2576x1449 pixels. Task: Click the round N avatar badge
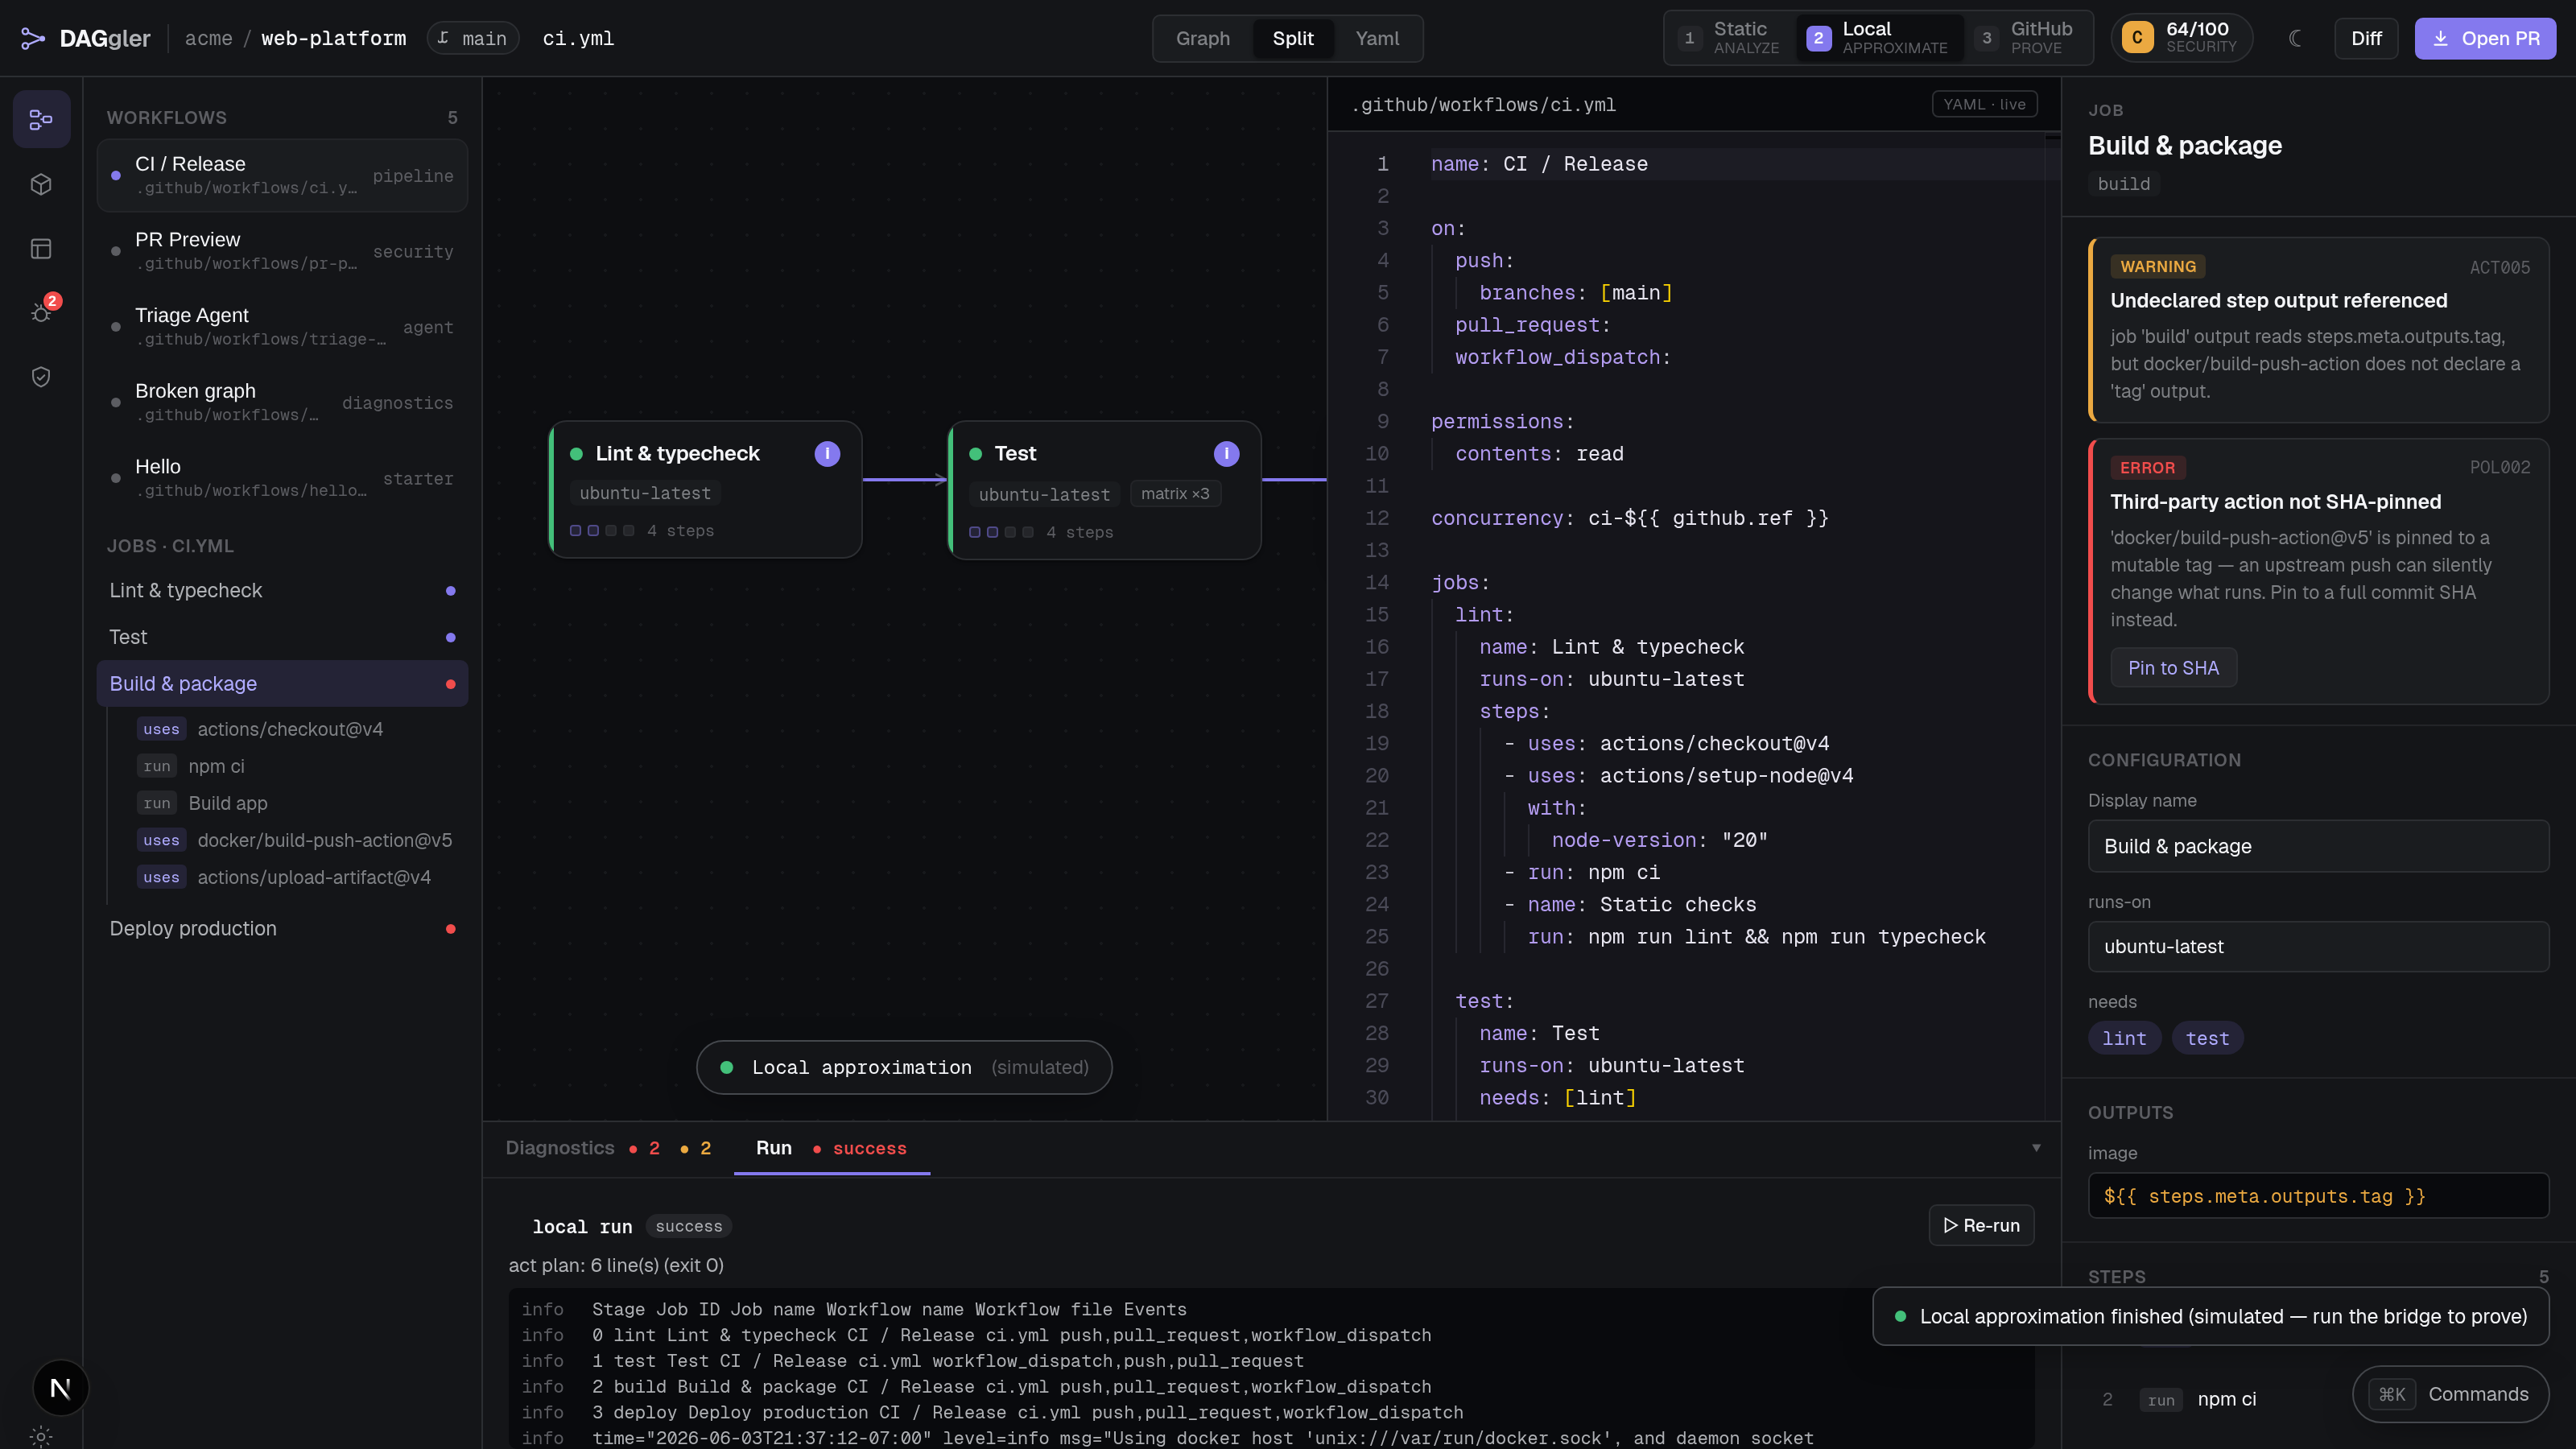coord(60,1388)
